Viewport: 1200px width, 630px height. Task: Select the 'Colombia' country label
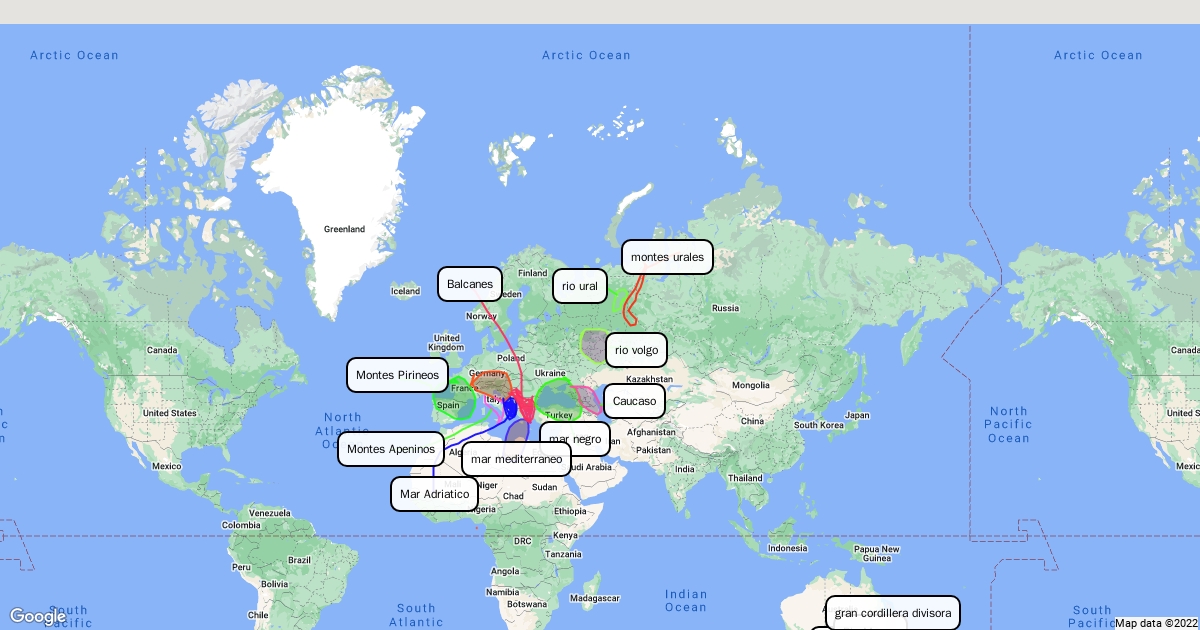tap(241, 525)
